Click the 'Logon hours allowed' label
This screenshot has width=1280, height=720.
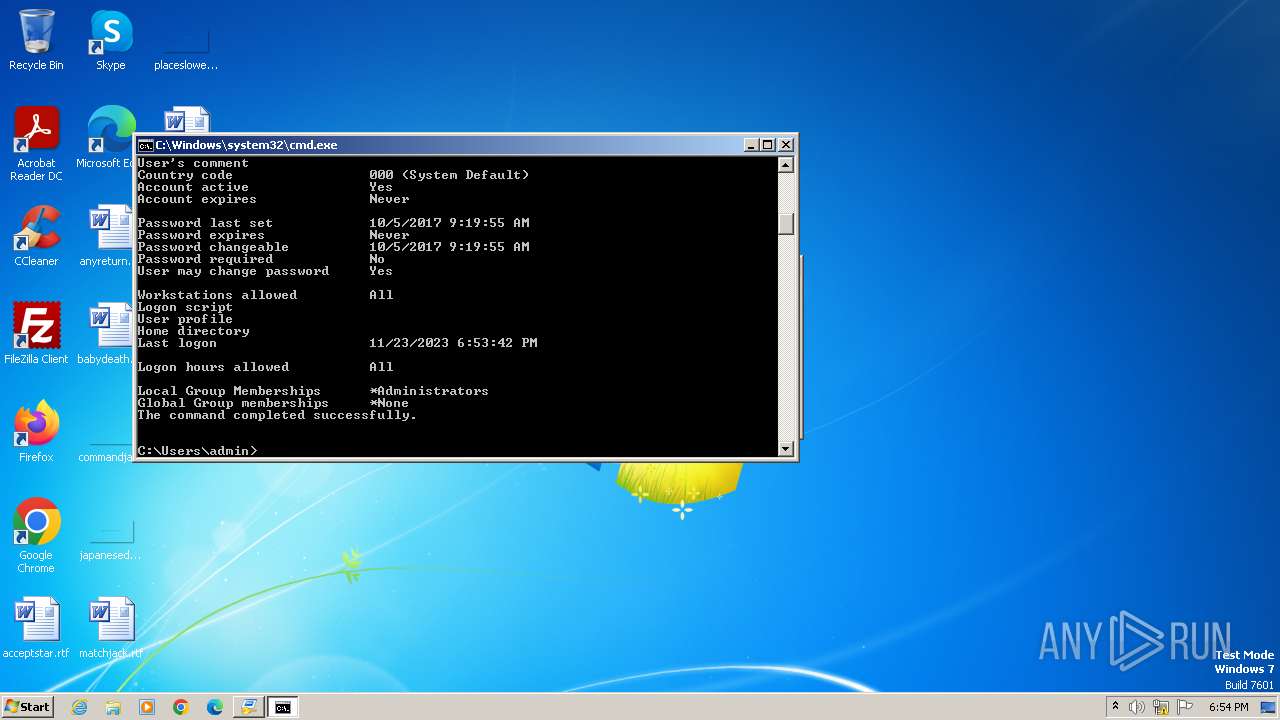(213, 367)
